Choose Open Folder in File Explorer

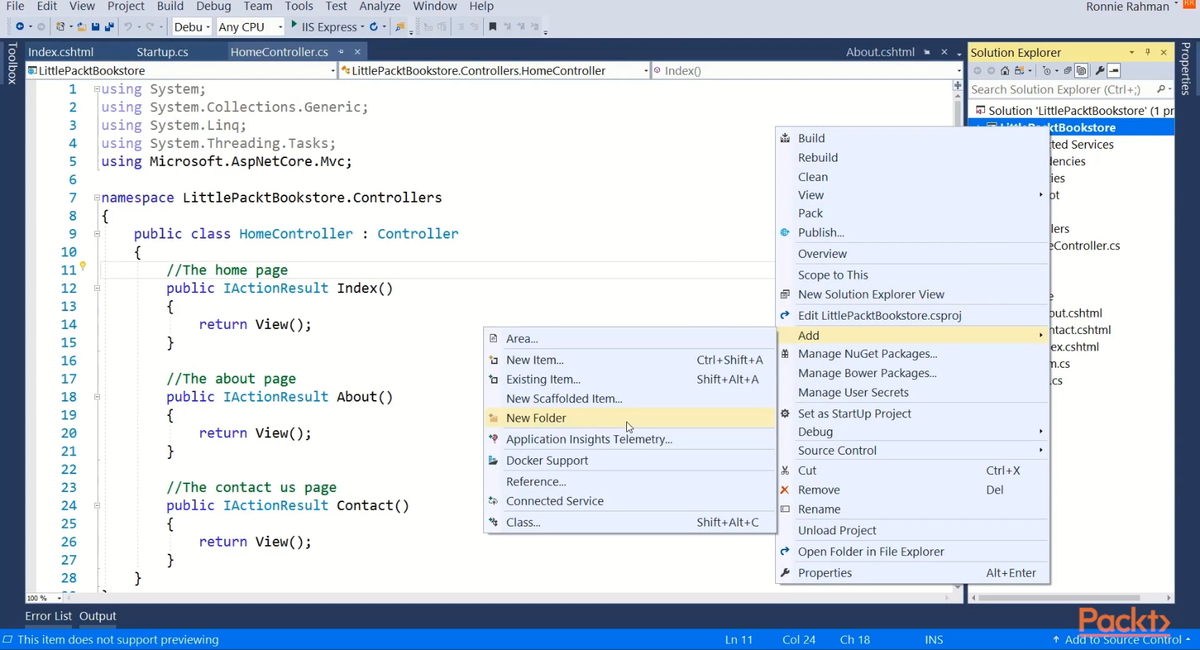(912, 551)
